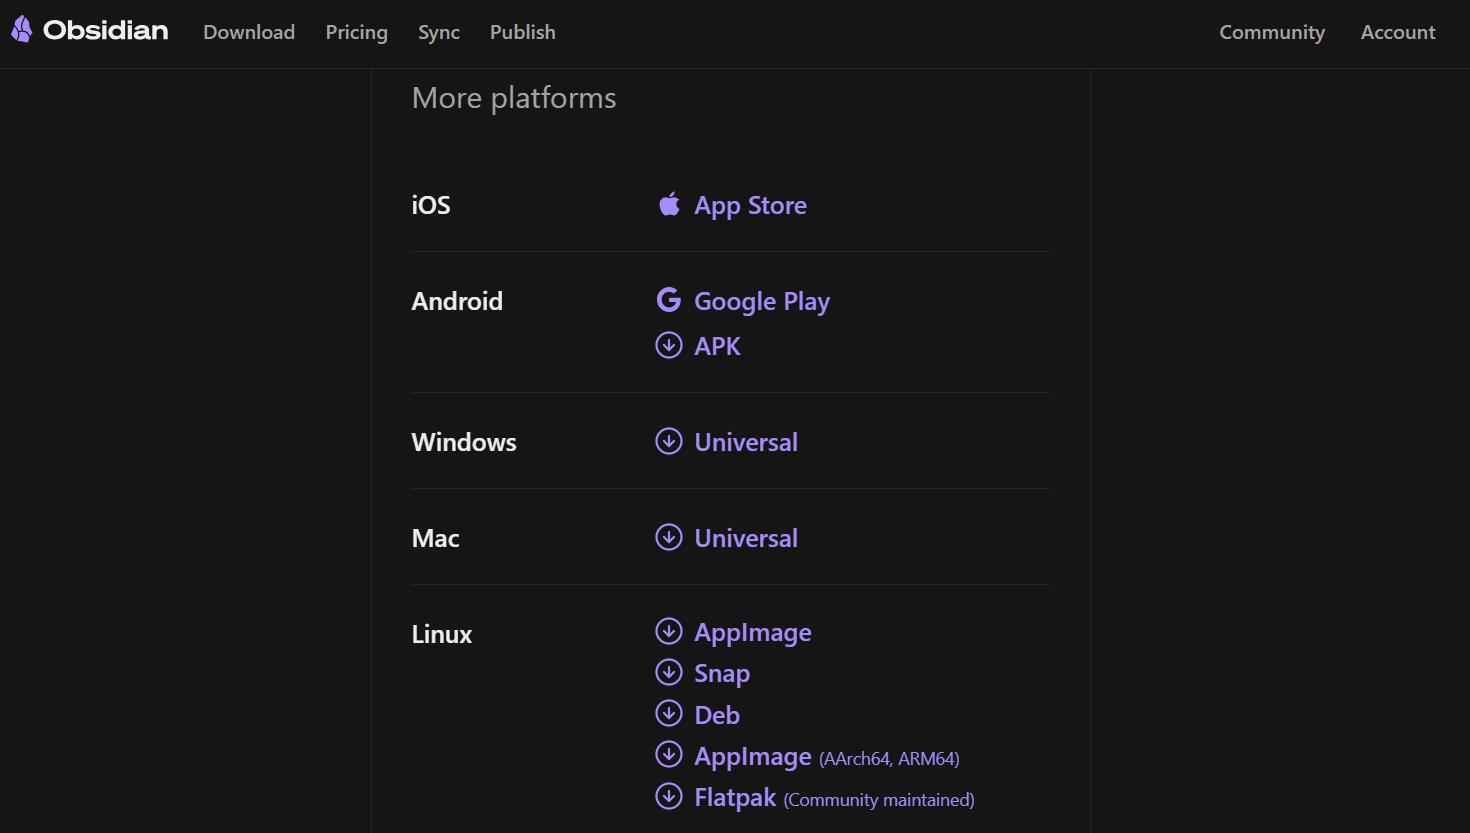Click the download icon beside Flatpak
The image size is (1470, 833).
pos(668,796)
